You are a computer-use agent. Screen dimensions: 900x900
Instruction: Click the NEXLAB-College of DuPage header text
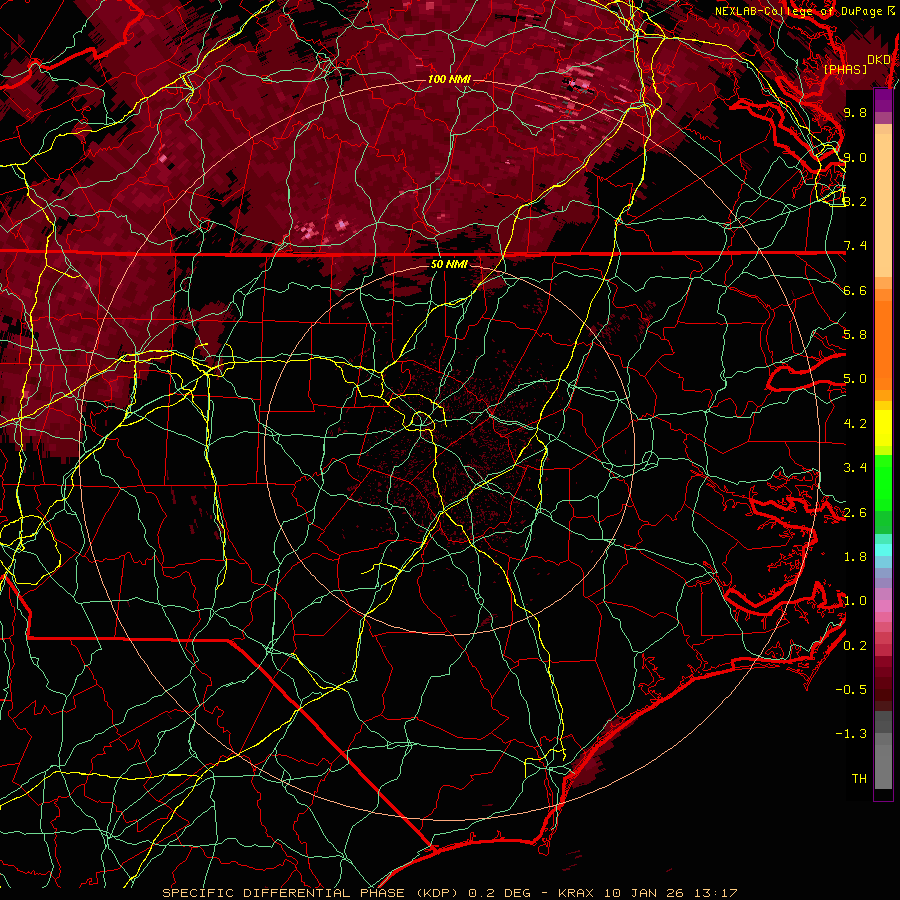pos(798,11)
